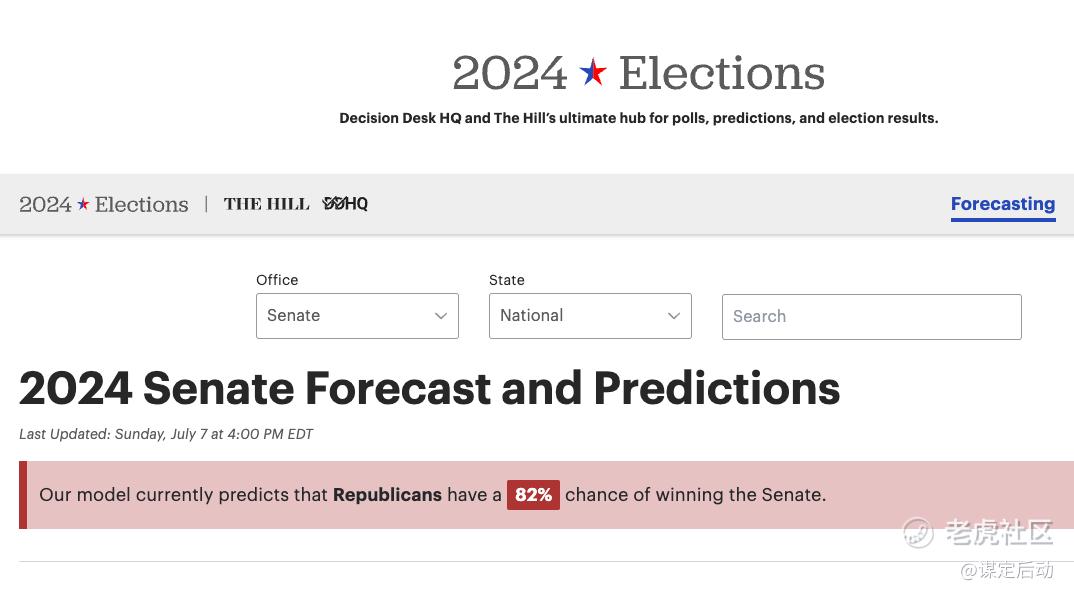1074x595 pixels.
Task: Click the red-blue star in the large title
Action: [593, 73]
